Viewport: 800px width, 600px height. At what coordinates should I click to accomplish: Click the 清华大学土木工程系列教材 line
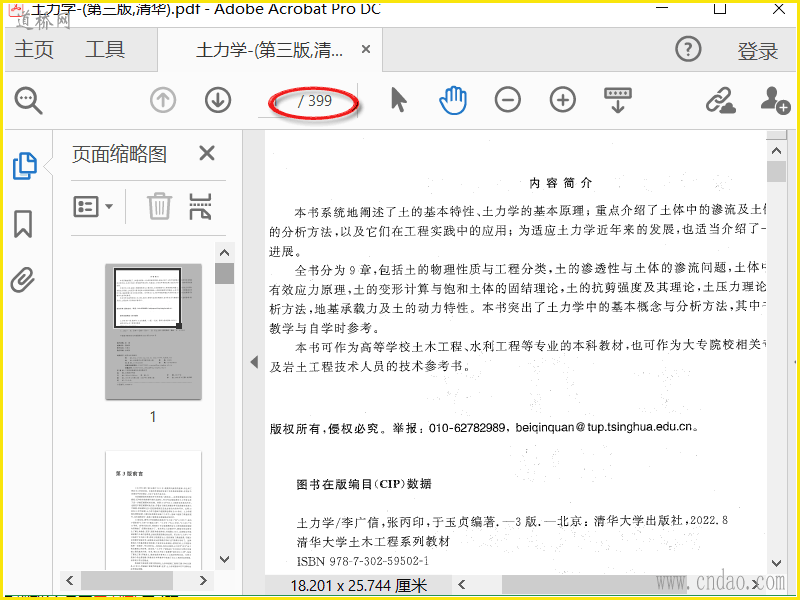point(373,541)
